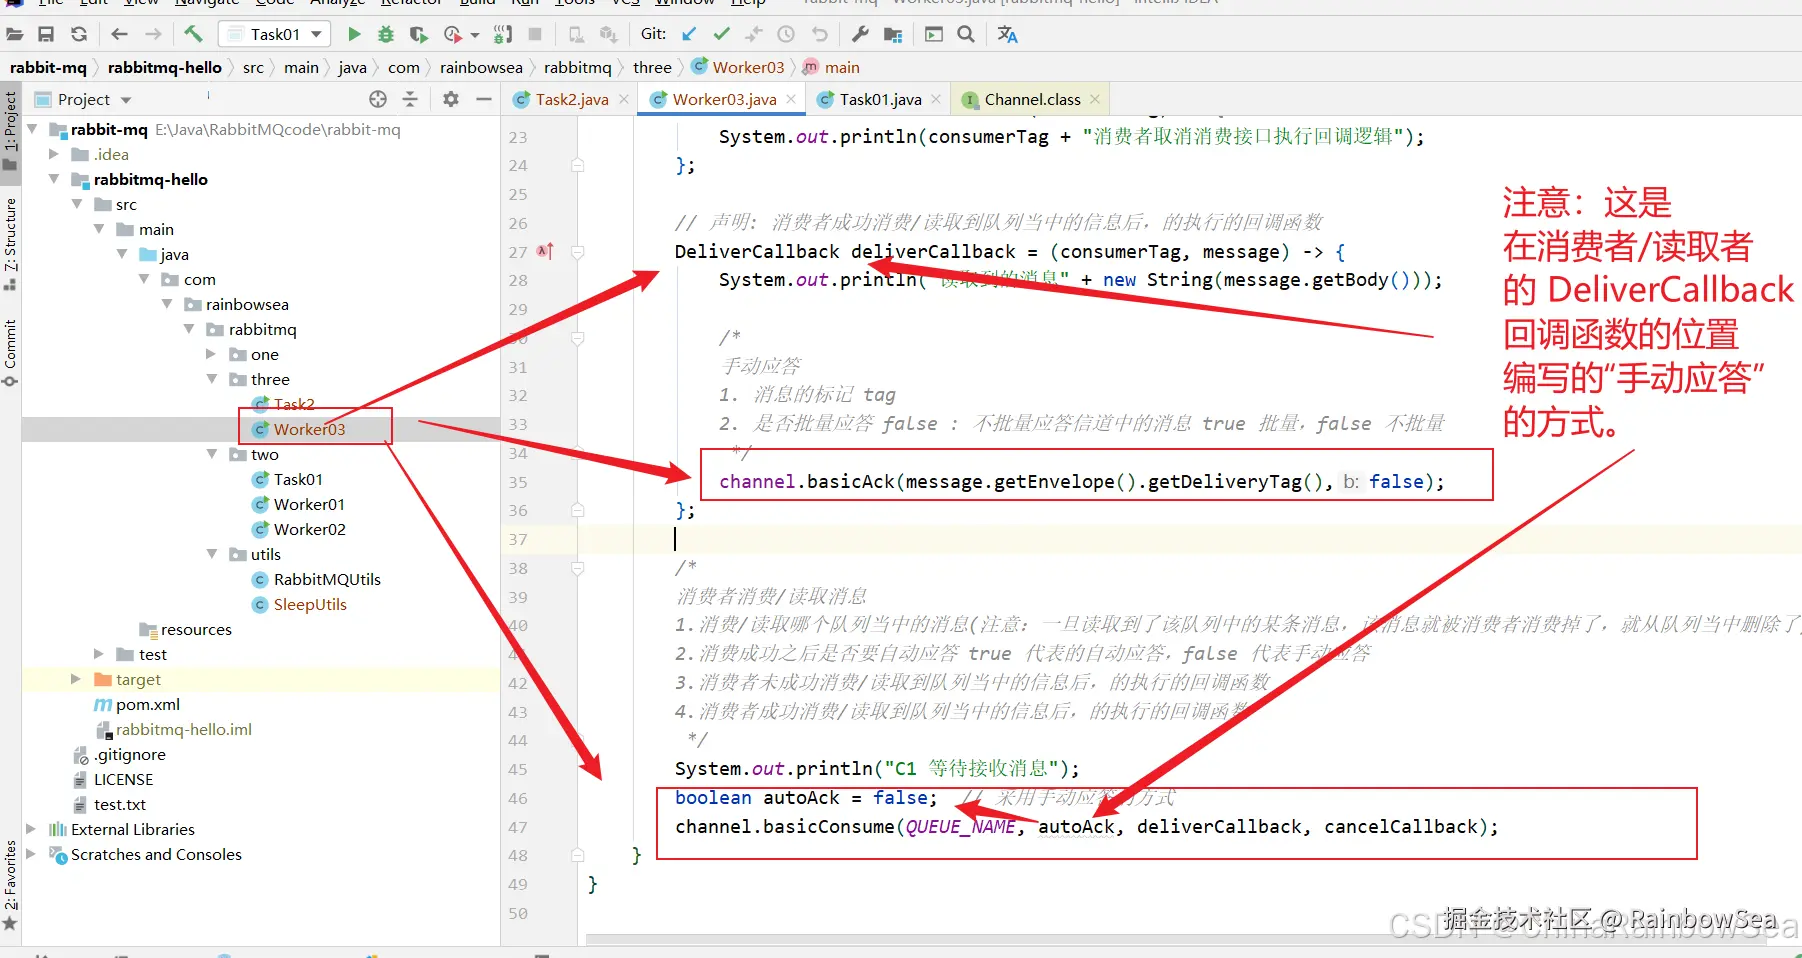Open Project Structure folder icon
This screenshot has height=958, width=1802.
893,35
